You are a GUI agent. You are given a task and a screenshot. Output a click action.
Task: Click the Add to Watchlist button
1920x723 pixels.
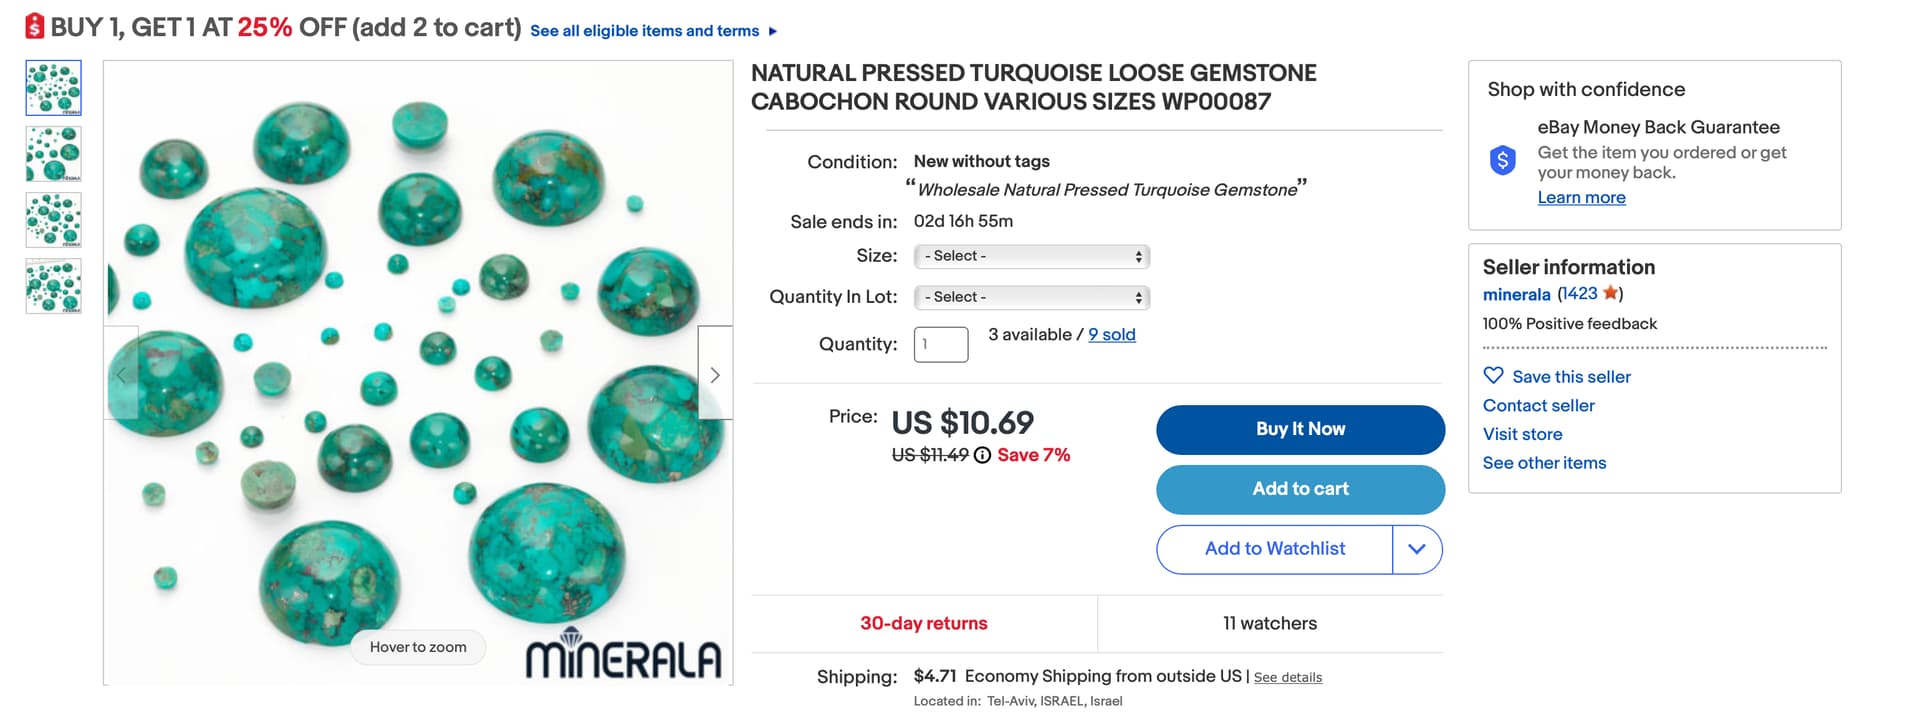click(1275, 549)
